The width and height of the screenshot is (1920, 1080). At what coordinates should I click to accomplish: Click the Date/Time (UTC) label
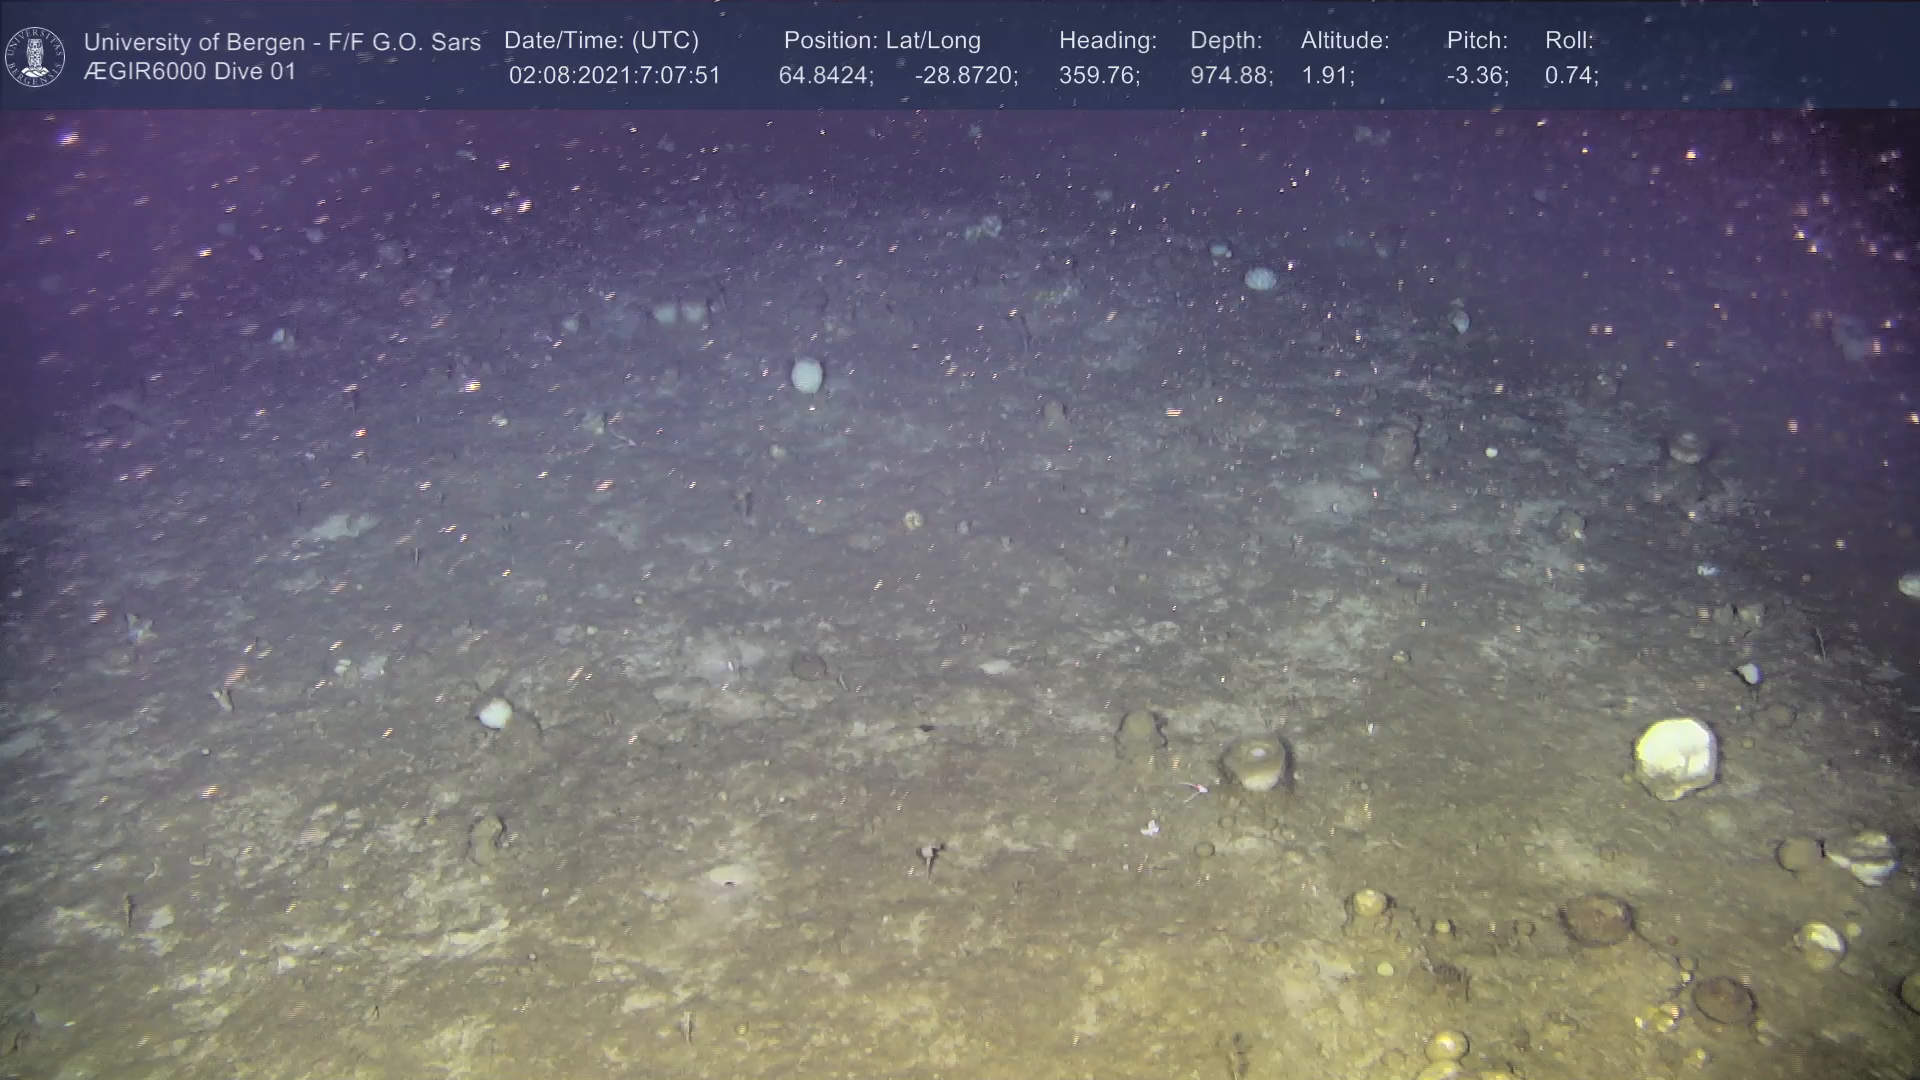pyautogui.click(x=601, y=41)
